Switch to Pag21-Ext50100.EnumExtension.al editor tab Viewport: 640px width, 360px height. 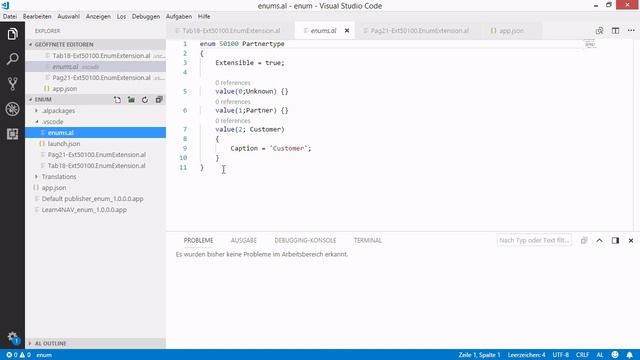[x=418, y=31]
